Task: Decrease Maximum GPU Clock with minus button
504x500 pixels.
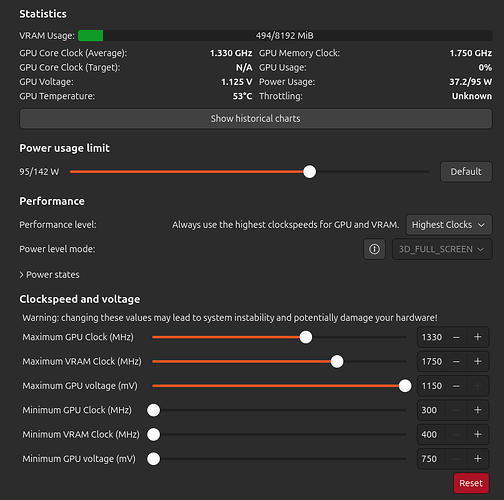Action: [x=456, y=337]
